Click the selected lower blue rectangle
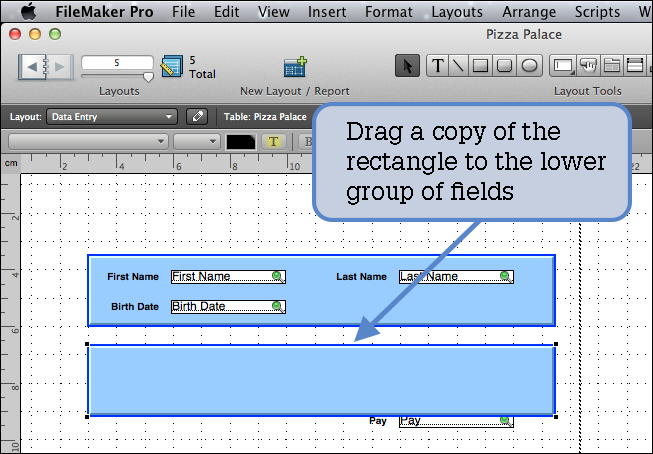Screen dimensions: 653x454 pos(322,380)
